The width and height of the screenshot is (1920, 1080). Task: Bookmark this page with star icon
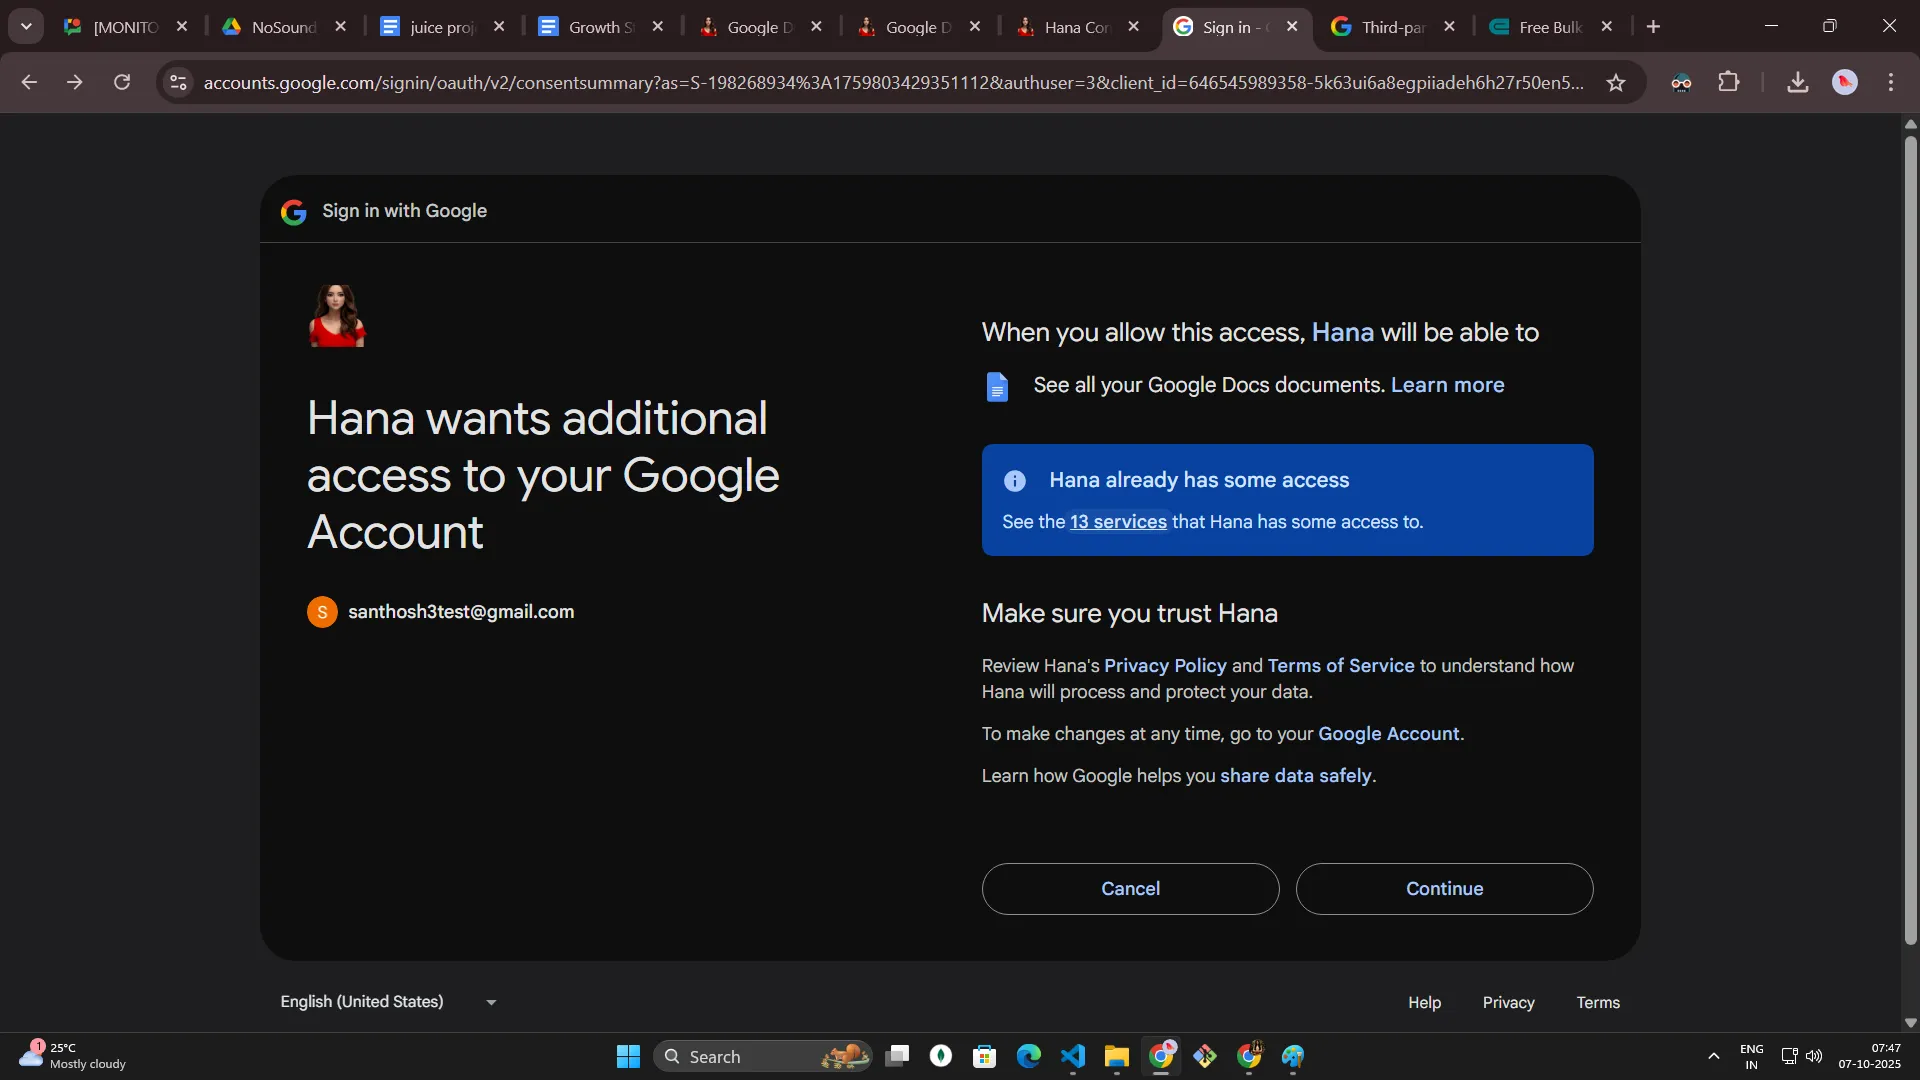click(x=1616, y=83)
